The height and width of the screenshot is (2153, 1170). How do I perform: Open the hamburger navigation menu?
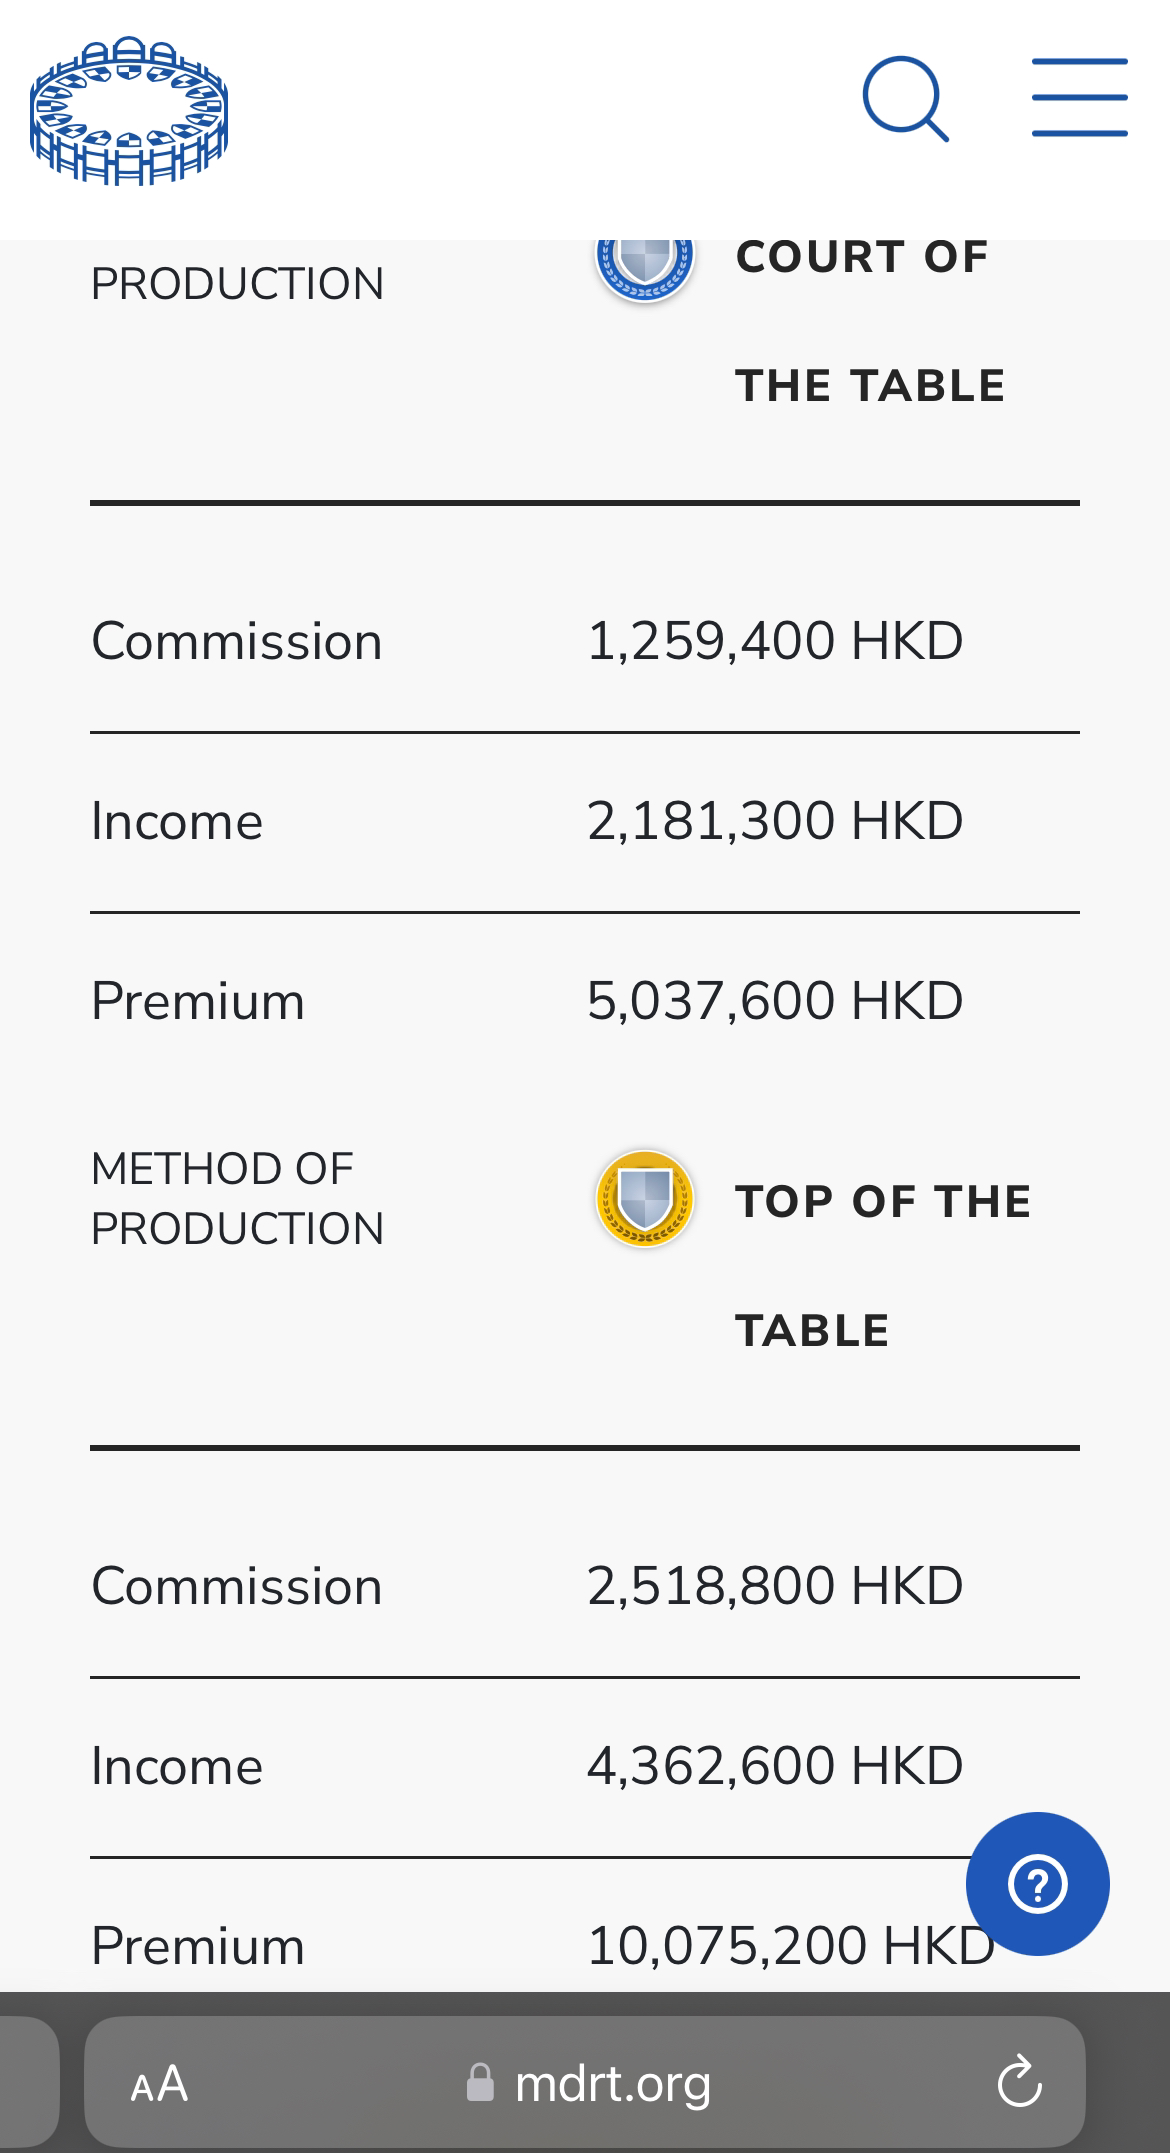tap(1080, 97)
